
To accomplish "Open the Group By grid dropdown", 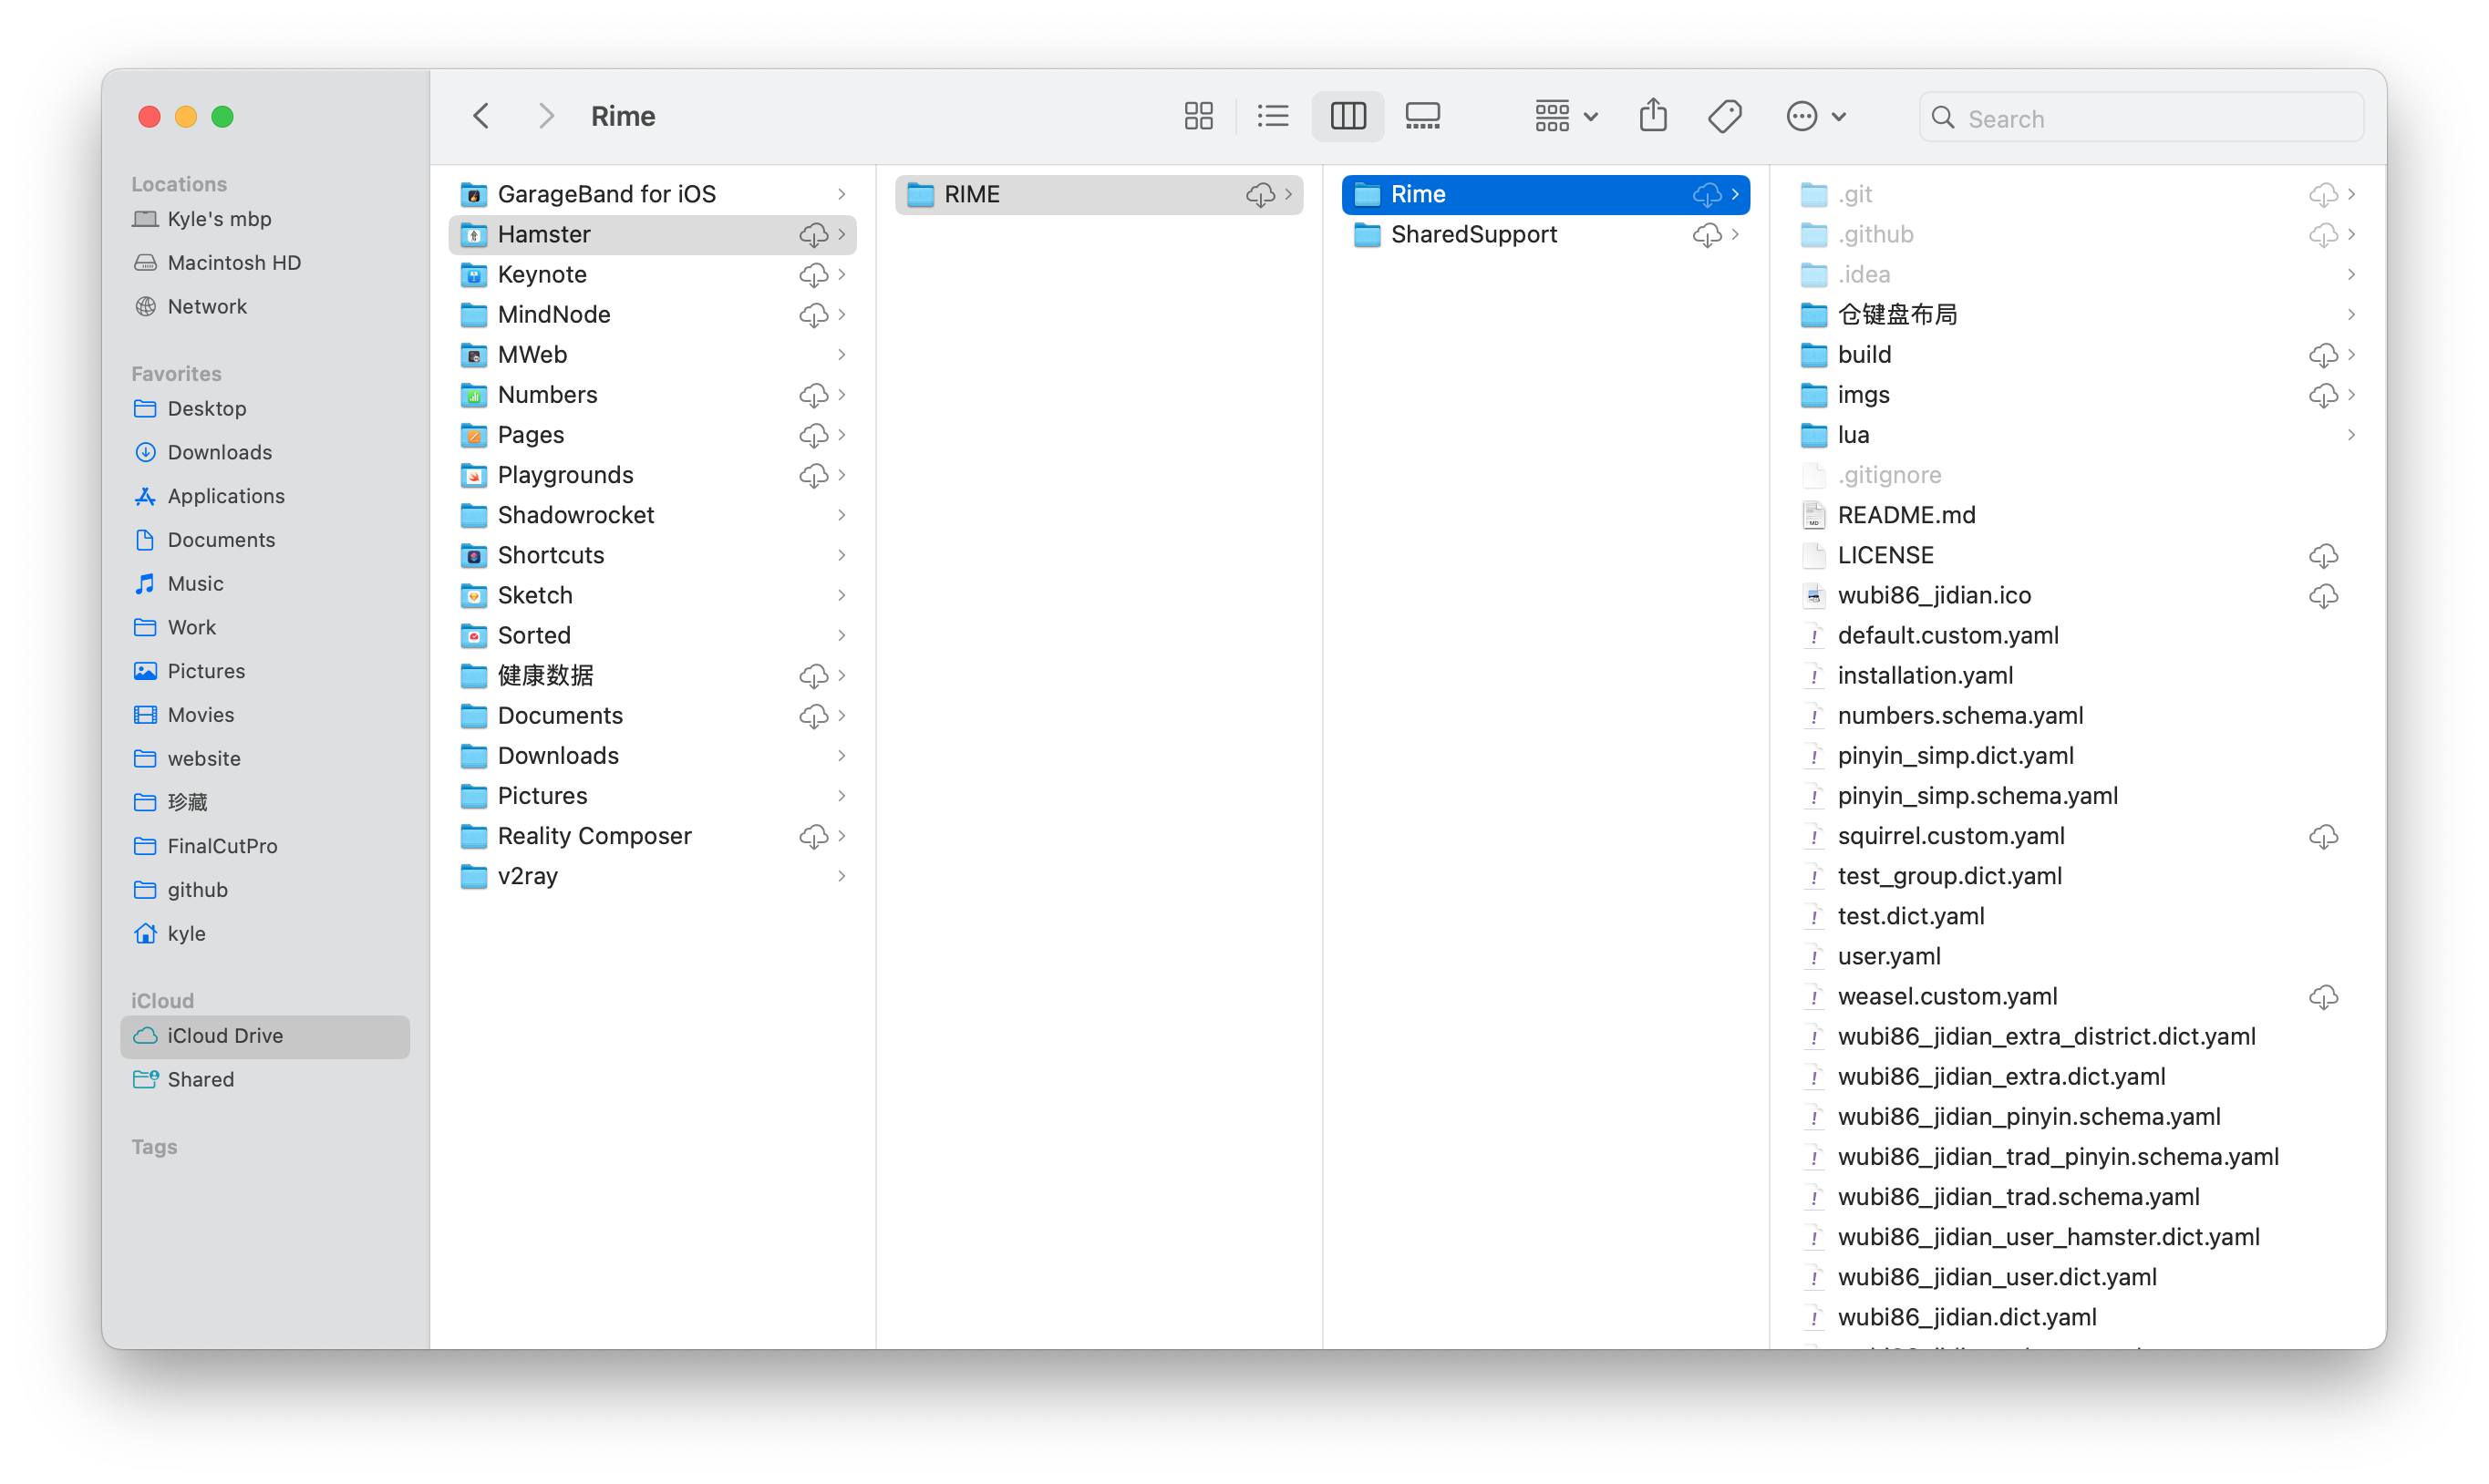I will pyautogui.click(x=1566, y=116).
